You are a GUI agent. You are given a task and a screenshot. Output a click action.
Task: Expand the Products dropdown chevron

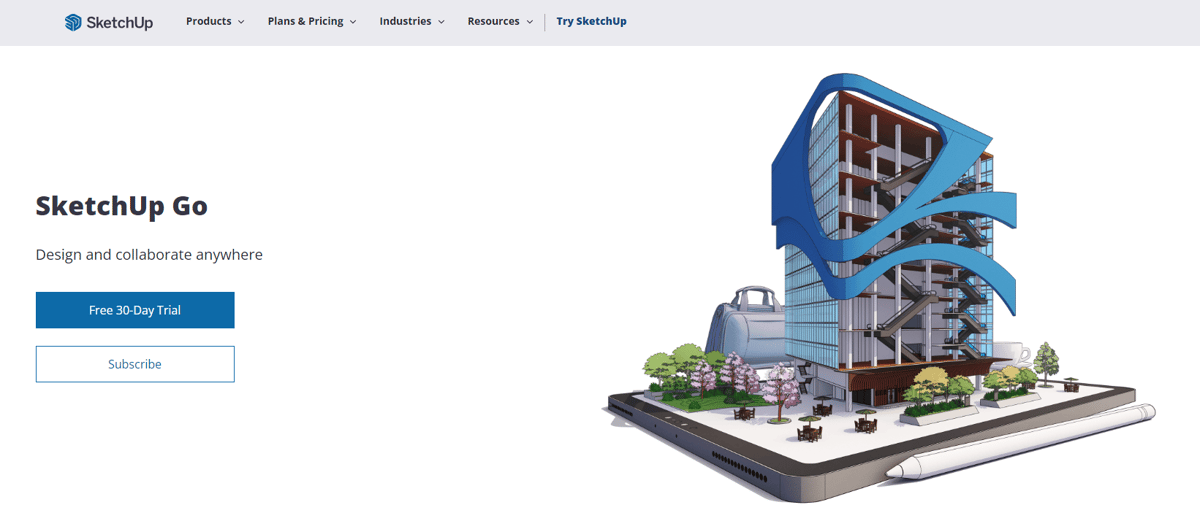241,22
